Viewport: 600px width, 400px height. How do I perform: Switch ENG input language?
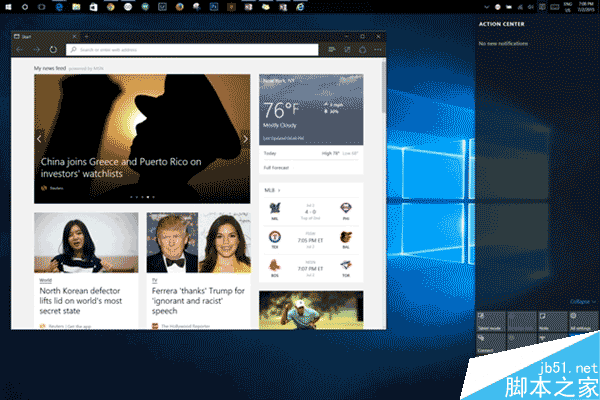568,7
